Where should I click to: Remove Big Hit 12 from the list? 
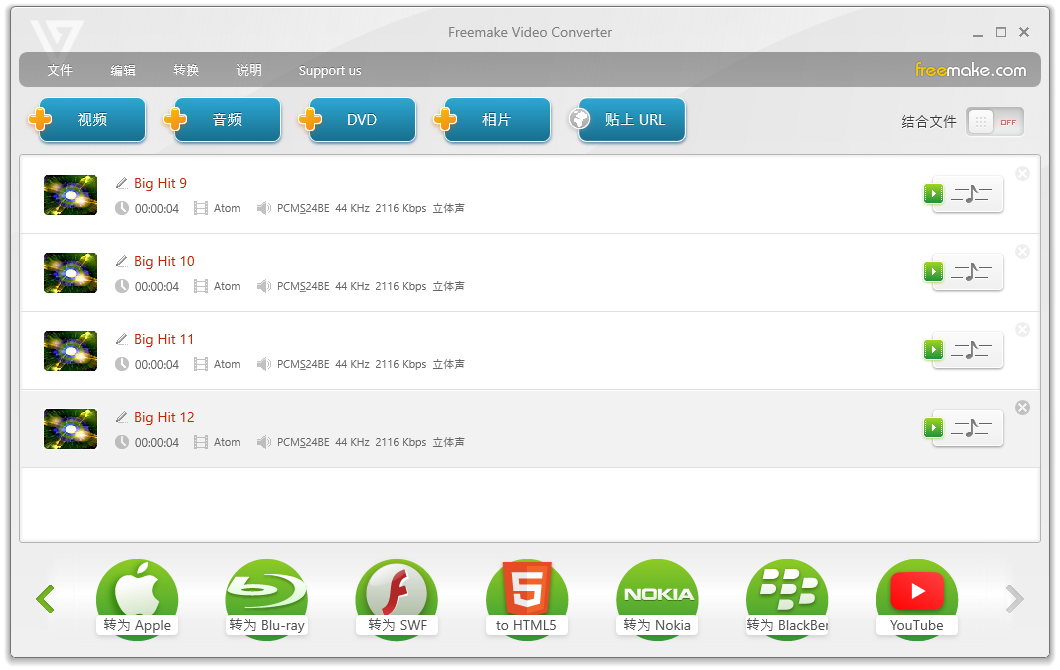(1022, 407)
